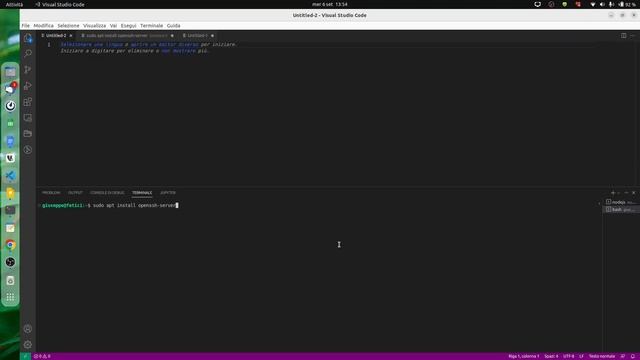The image size is (640, 360).
Task: Open battery status in top bar
Action: [627, 4]
